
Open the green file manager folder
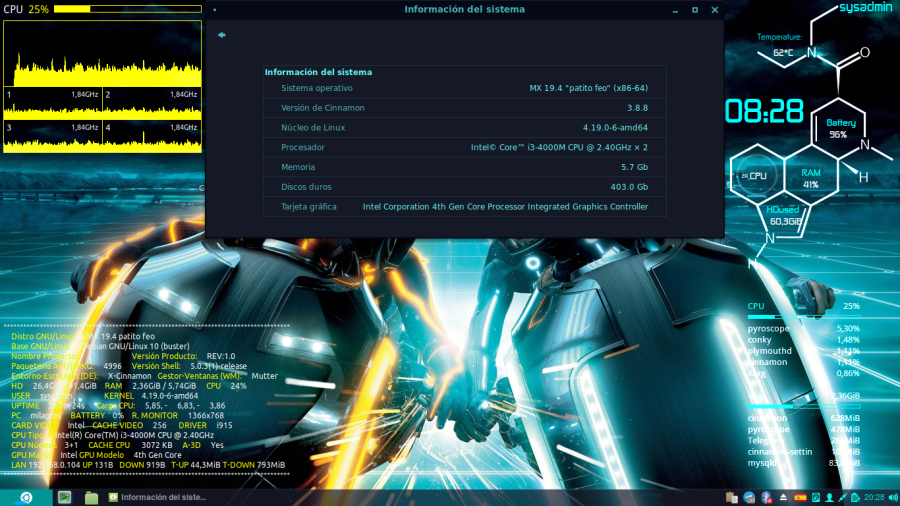91,497
